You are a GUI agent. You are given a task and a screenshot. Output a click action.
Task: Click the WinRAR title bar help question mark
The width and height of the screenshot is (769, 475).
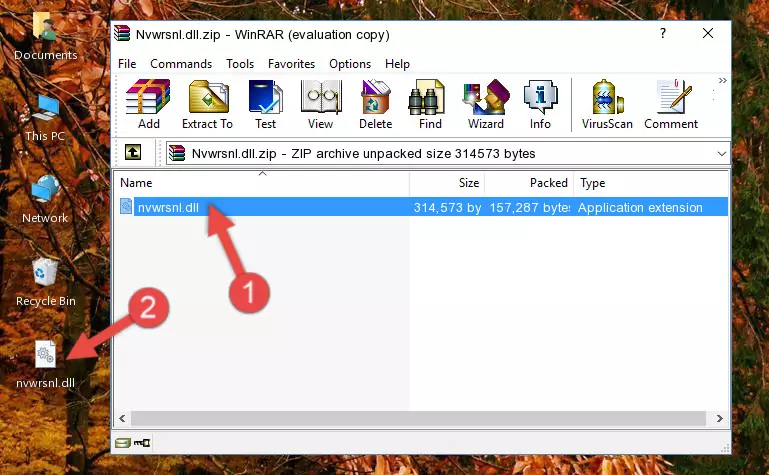point(663,33)
